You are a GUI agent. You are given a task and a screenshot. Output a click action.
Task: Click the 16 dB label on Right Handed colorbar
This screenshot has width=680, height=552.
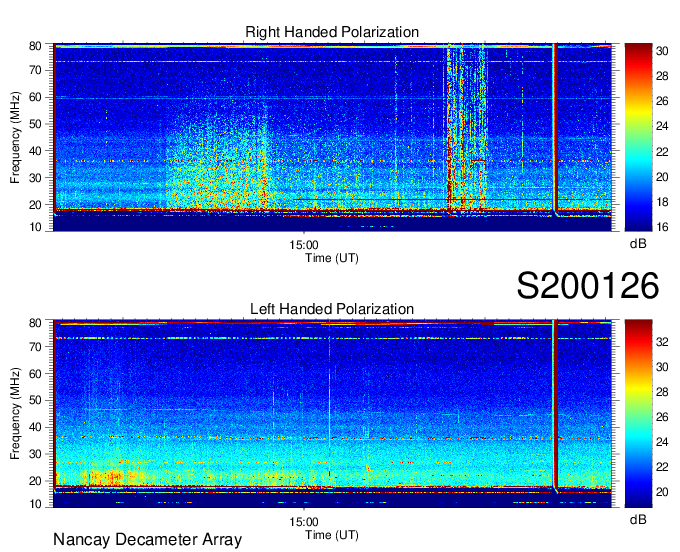(x=662, y=227)
